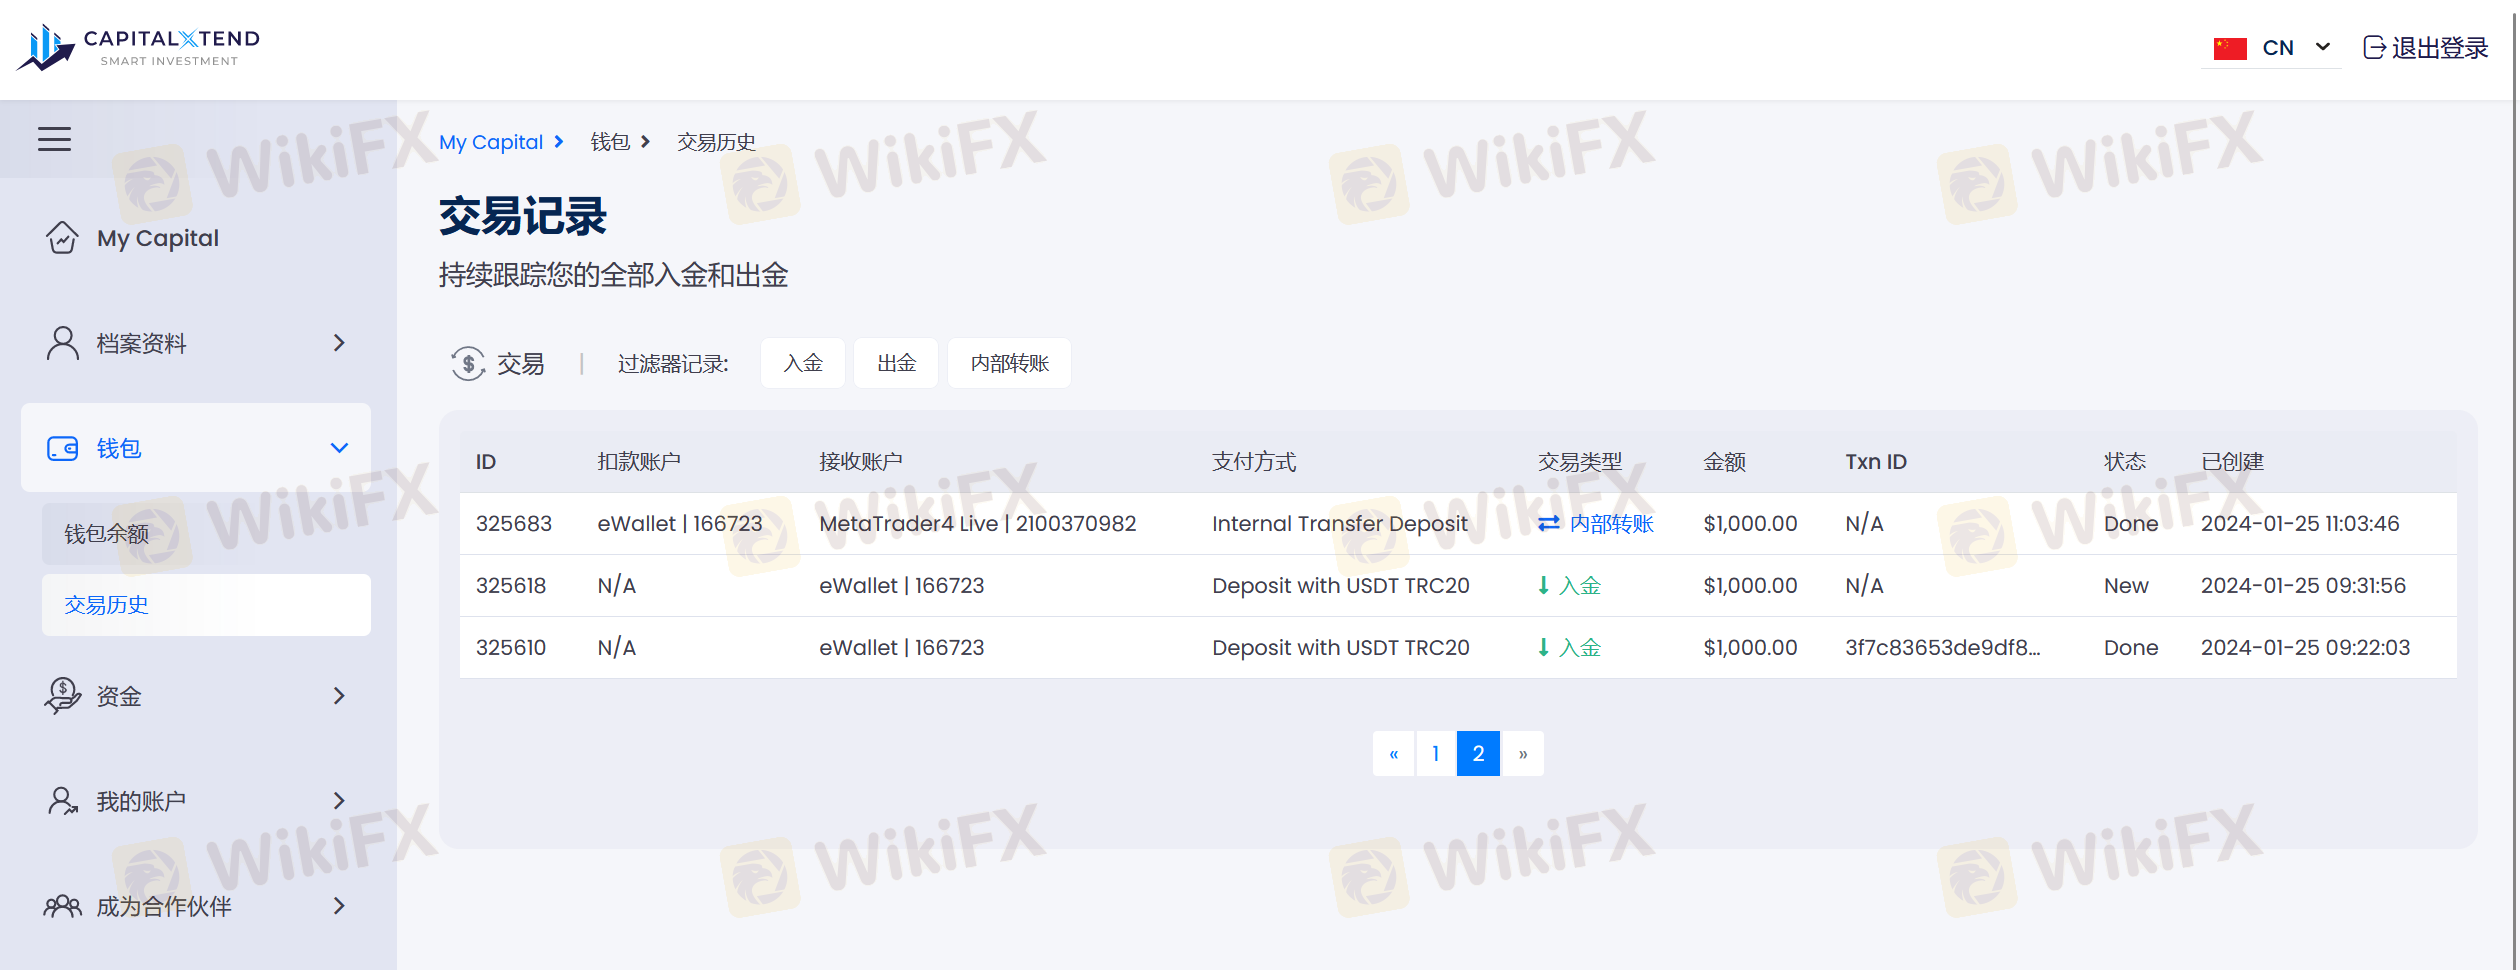The width and height of the screenshot is (2520, 970).
Task: Filter records by 入金
Action: click(x=803, y=363)
